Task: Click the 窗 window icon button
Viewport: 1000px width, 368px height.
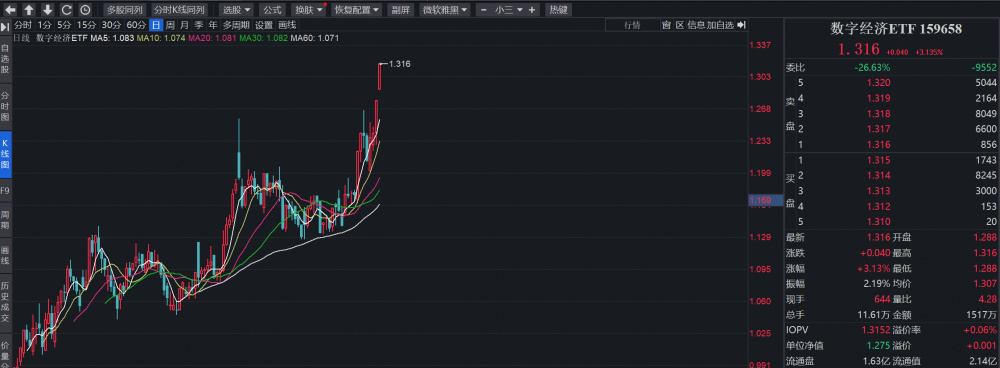Action: click(666, 25)
